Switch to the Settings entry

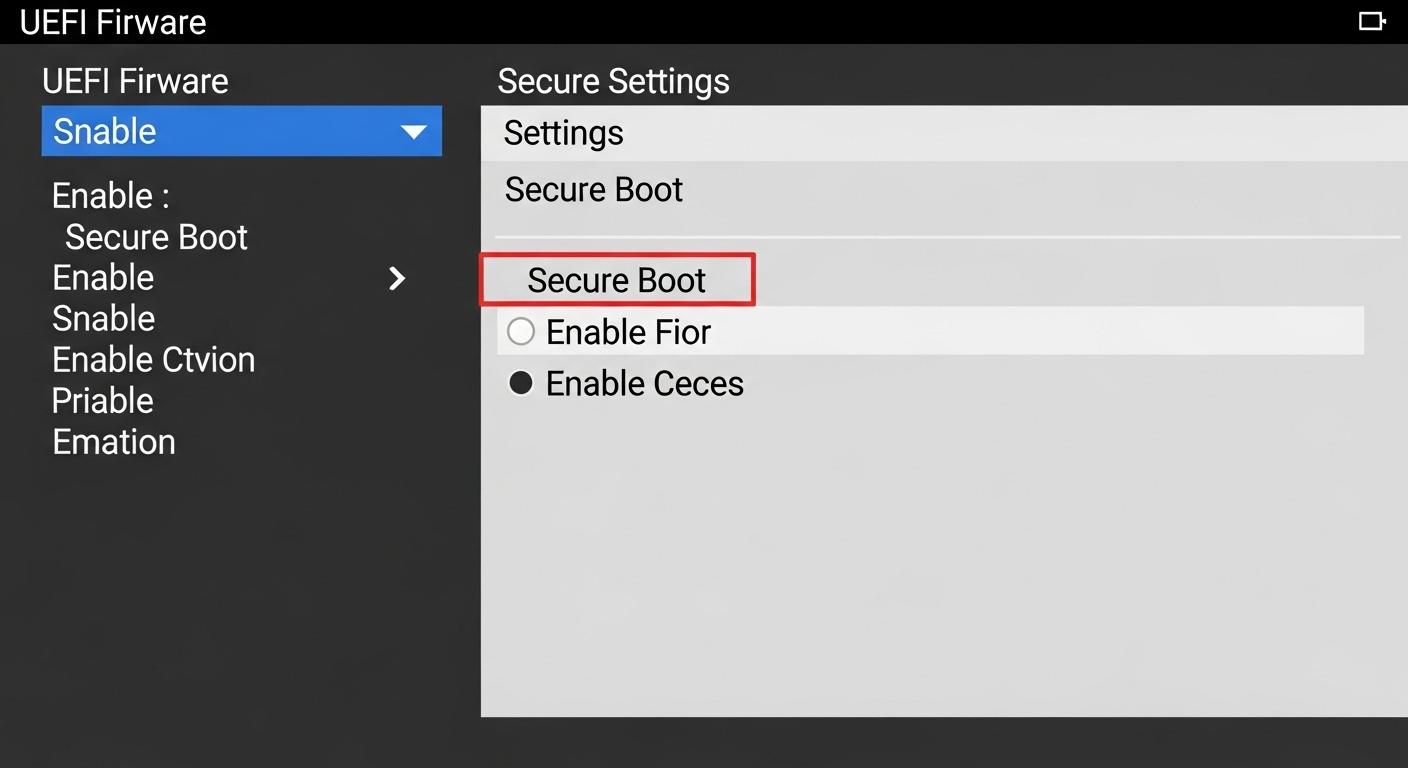pyautogui.click(x=563, y=132)
